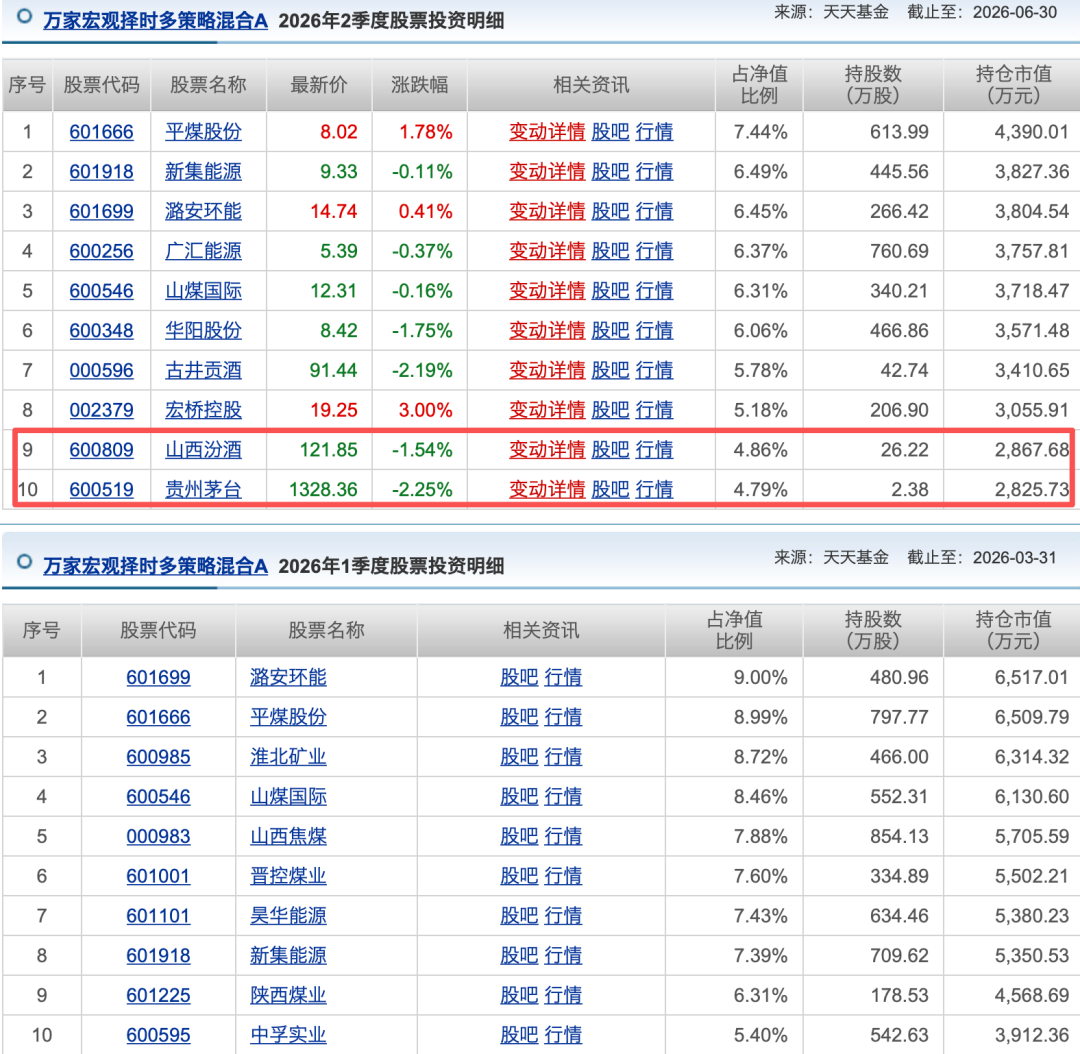Open 行情 for 山西焦煤

coord(563,836)
